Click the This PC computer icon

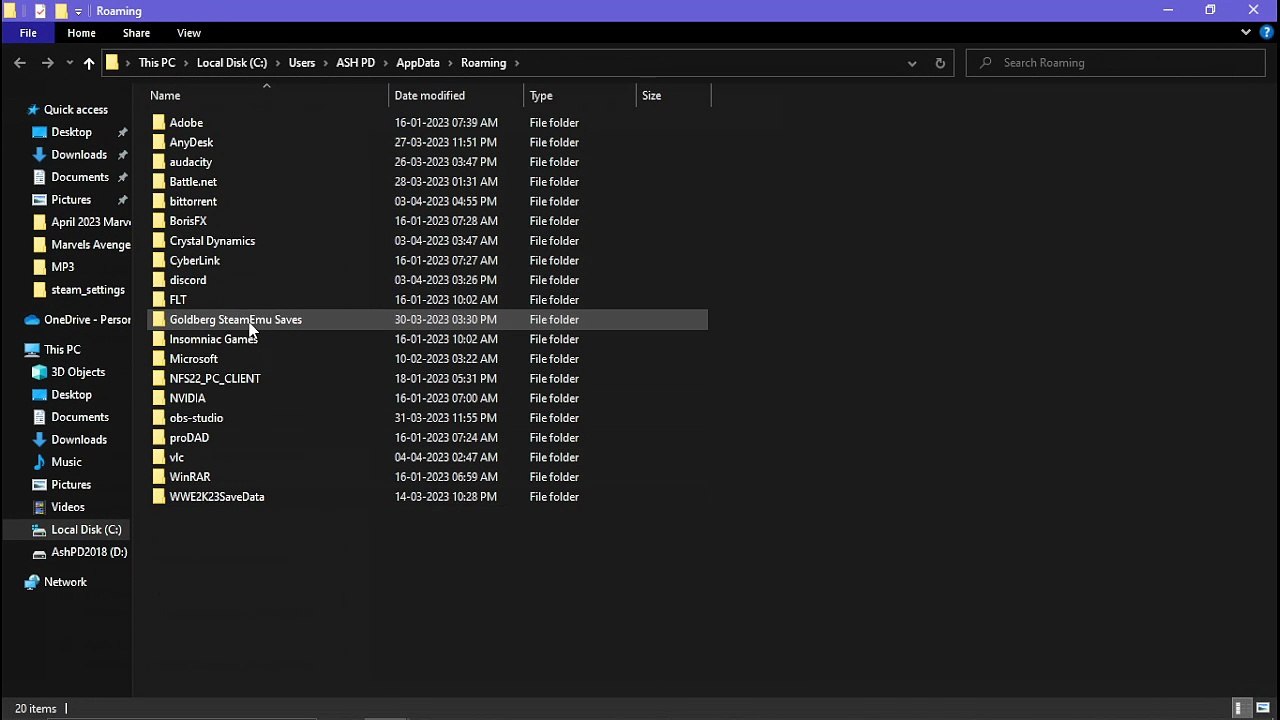click(x=32, y=350)
